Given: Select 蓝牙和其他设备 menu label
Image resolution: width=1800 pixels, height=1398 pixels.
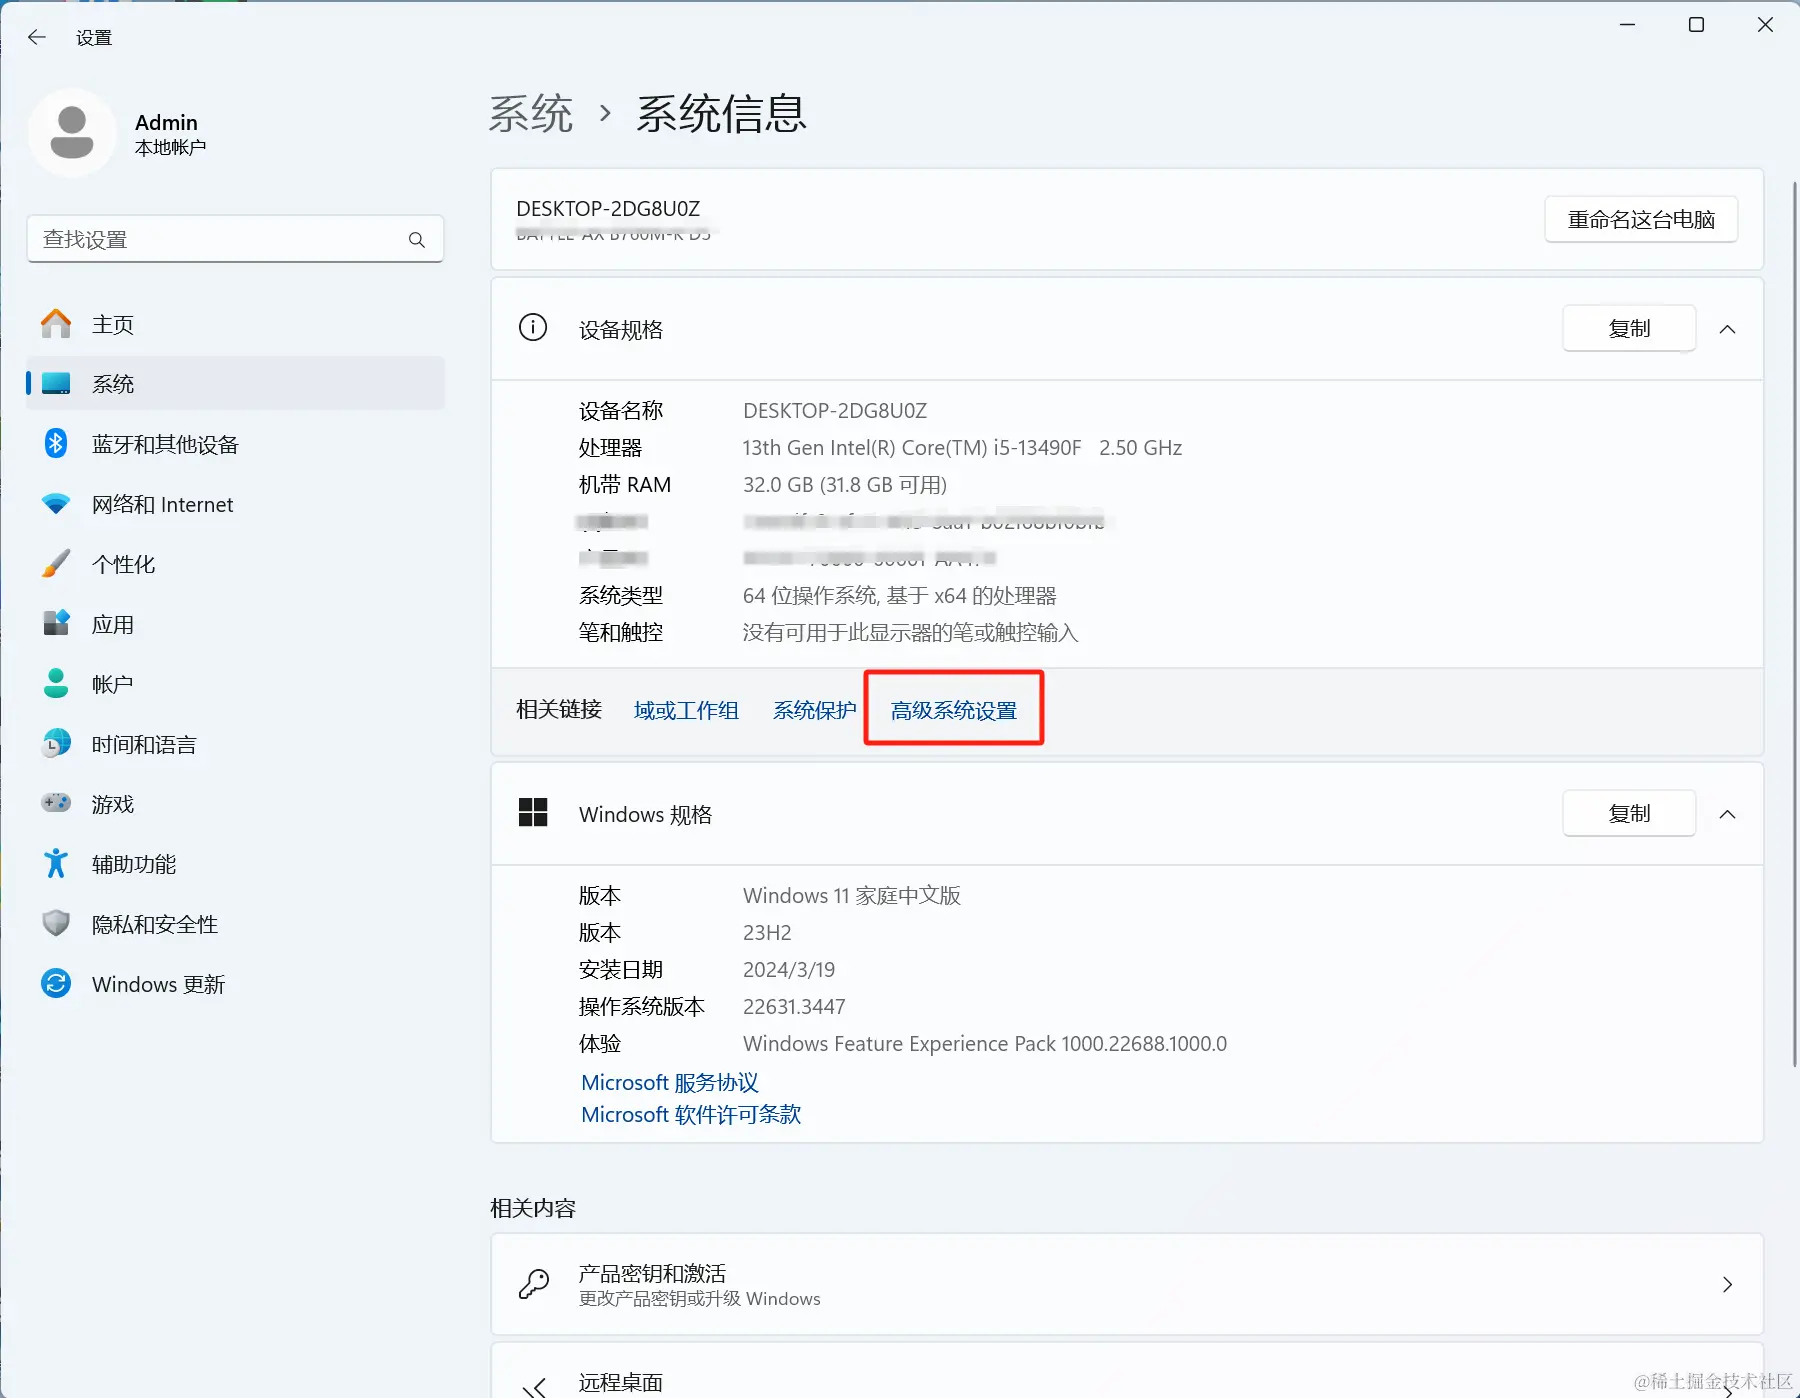Looking at the screenshot, I should point(165,445).
